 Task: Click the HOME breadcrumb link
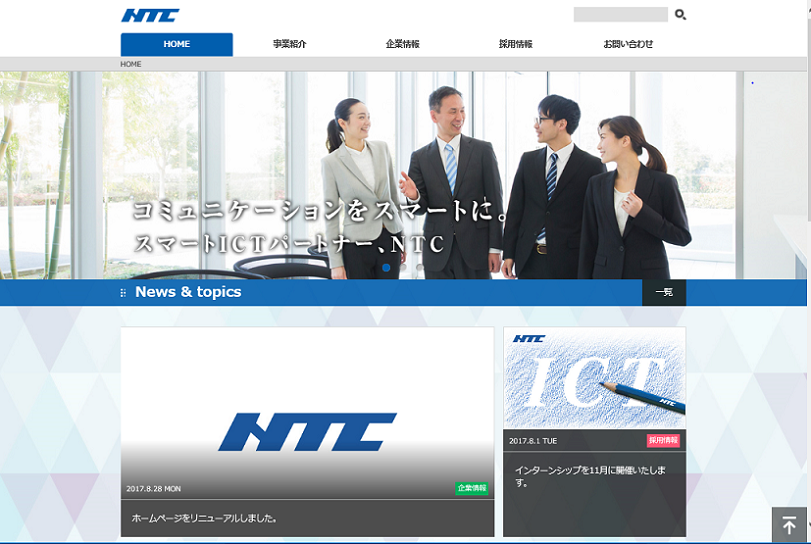tap(131, 64)
